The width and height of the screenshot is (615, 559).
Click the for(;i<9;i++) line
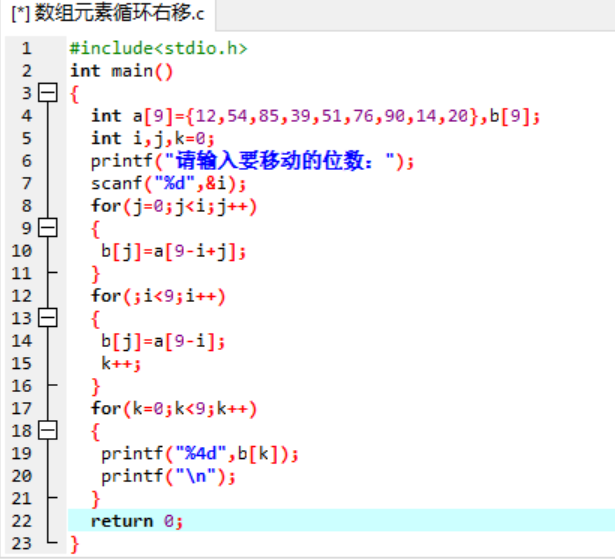(158, 296)
